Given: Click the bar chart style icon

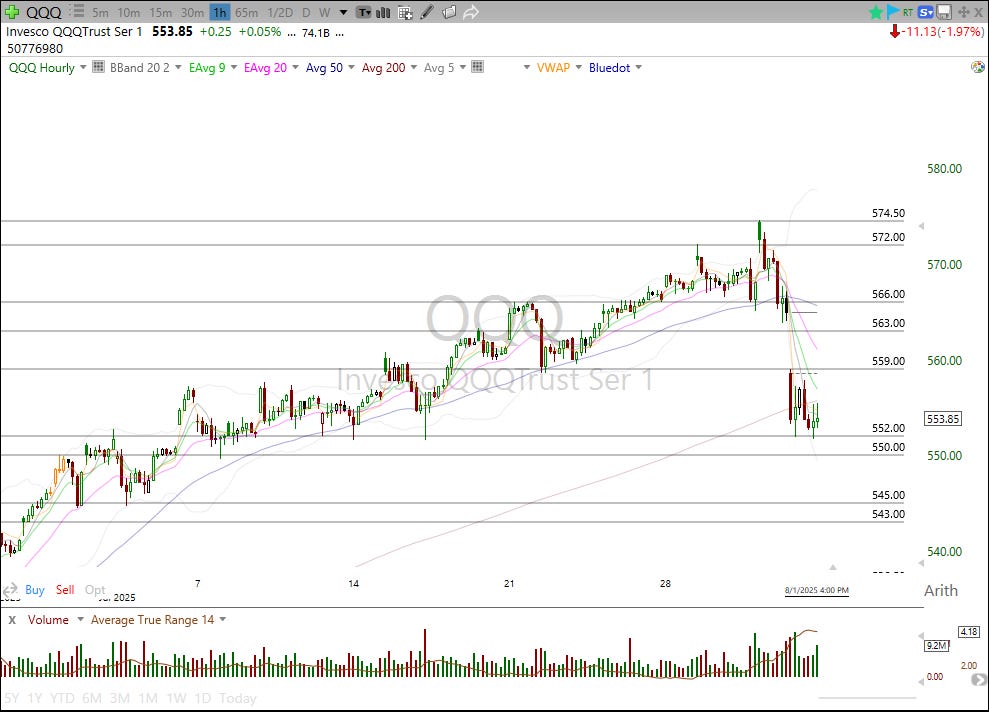Looking at the screenshot, I should pos(383,12).
